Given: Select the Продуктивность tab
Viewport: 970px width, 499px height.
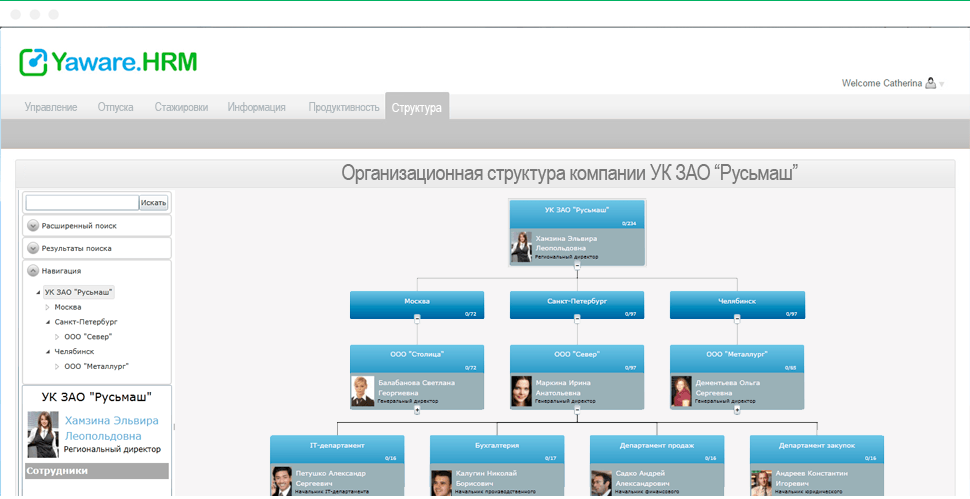Looking at the screenshot, I should click(344, 107).
